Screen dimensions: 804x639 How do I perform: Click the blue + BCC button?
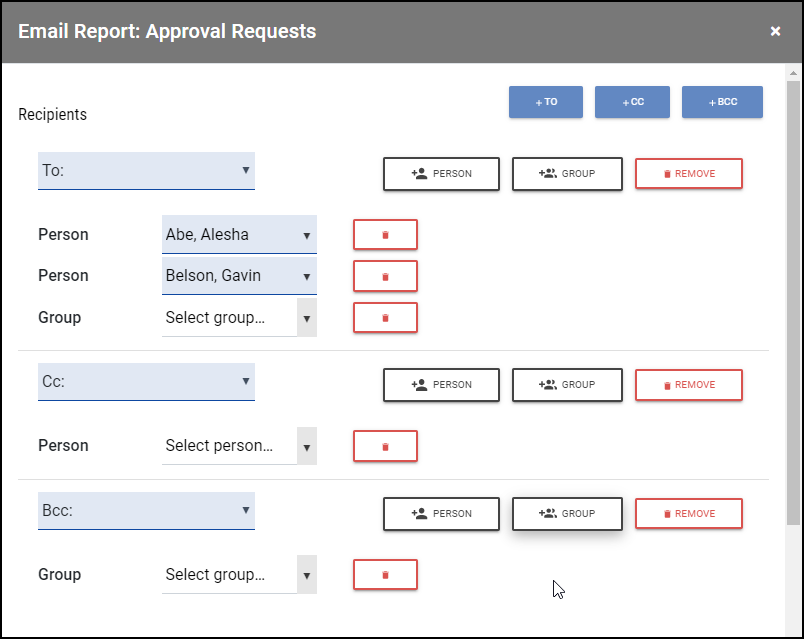722,102
